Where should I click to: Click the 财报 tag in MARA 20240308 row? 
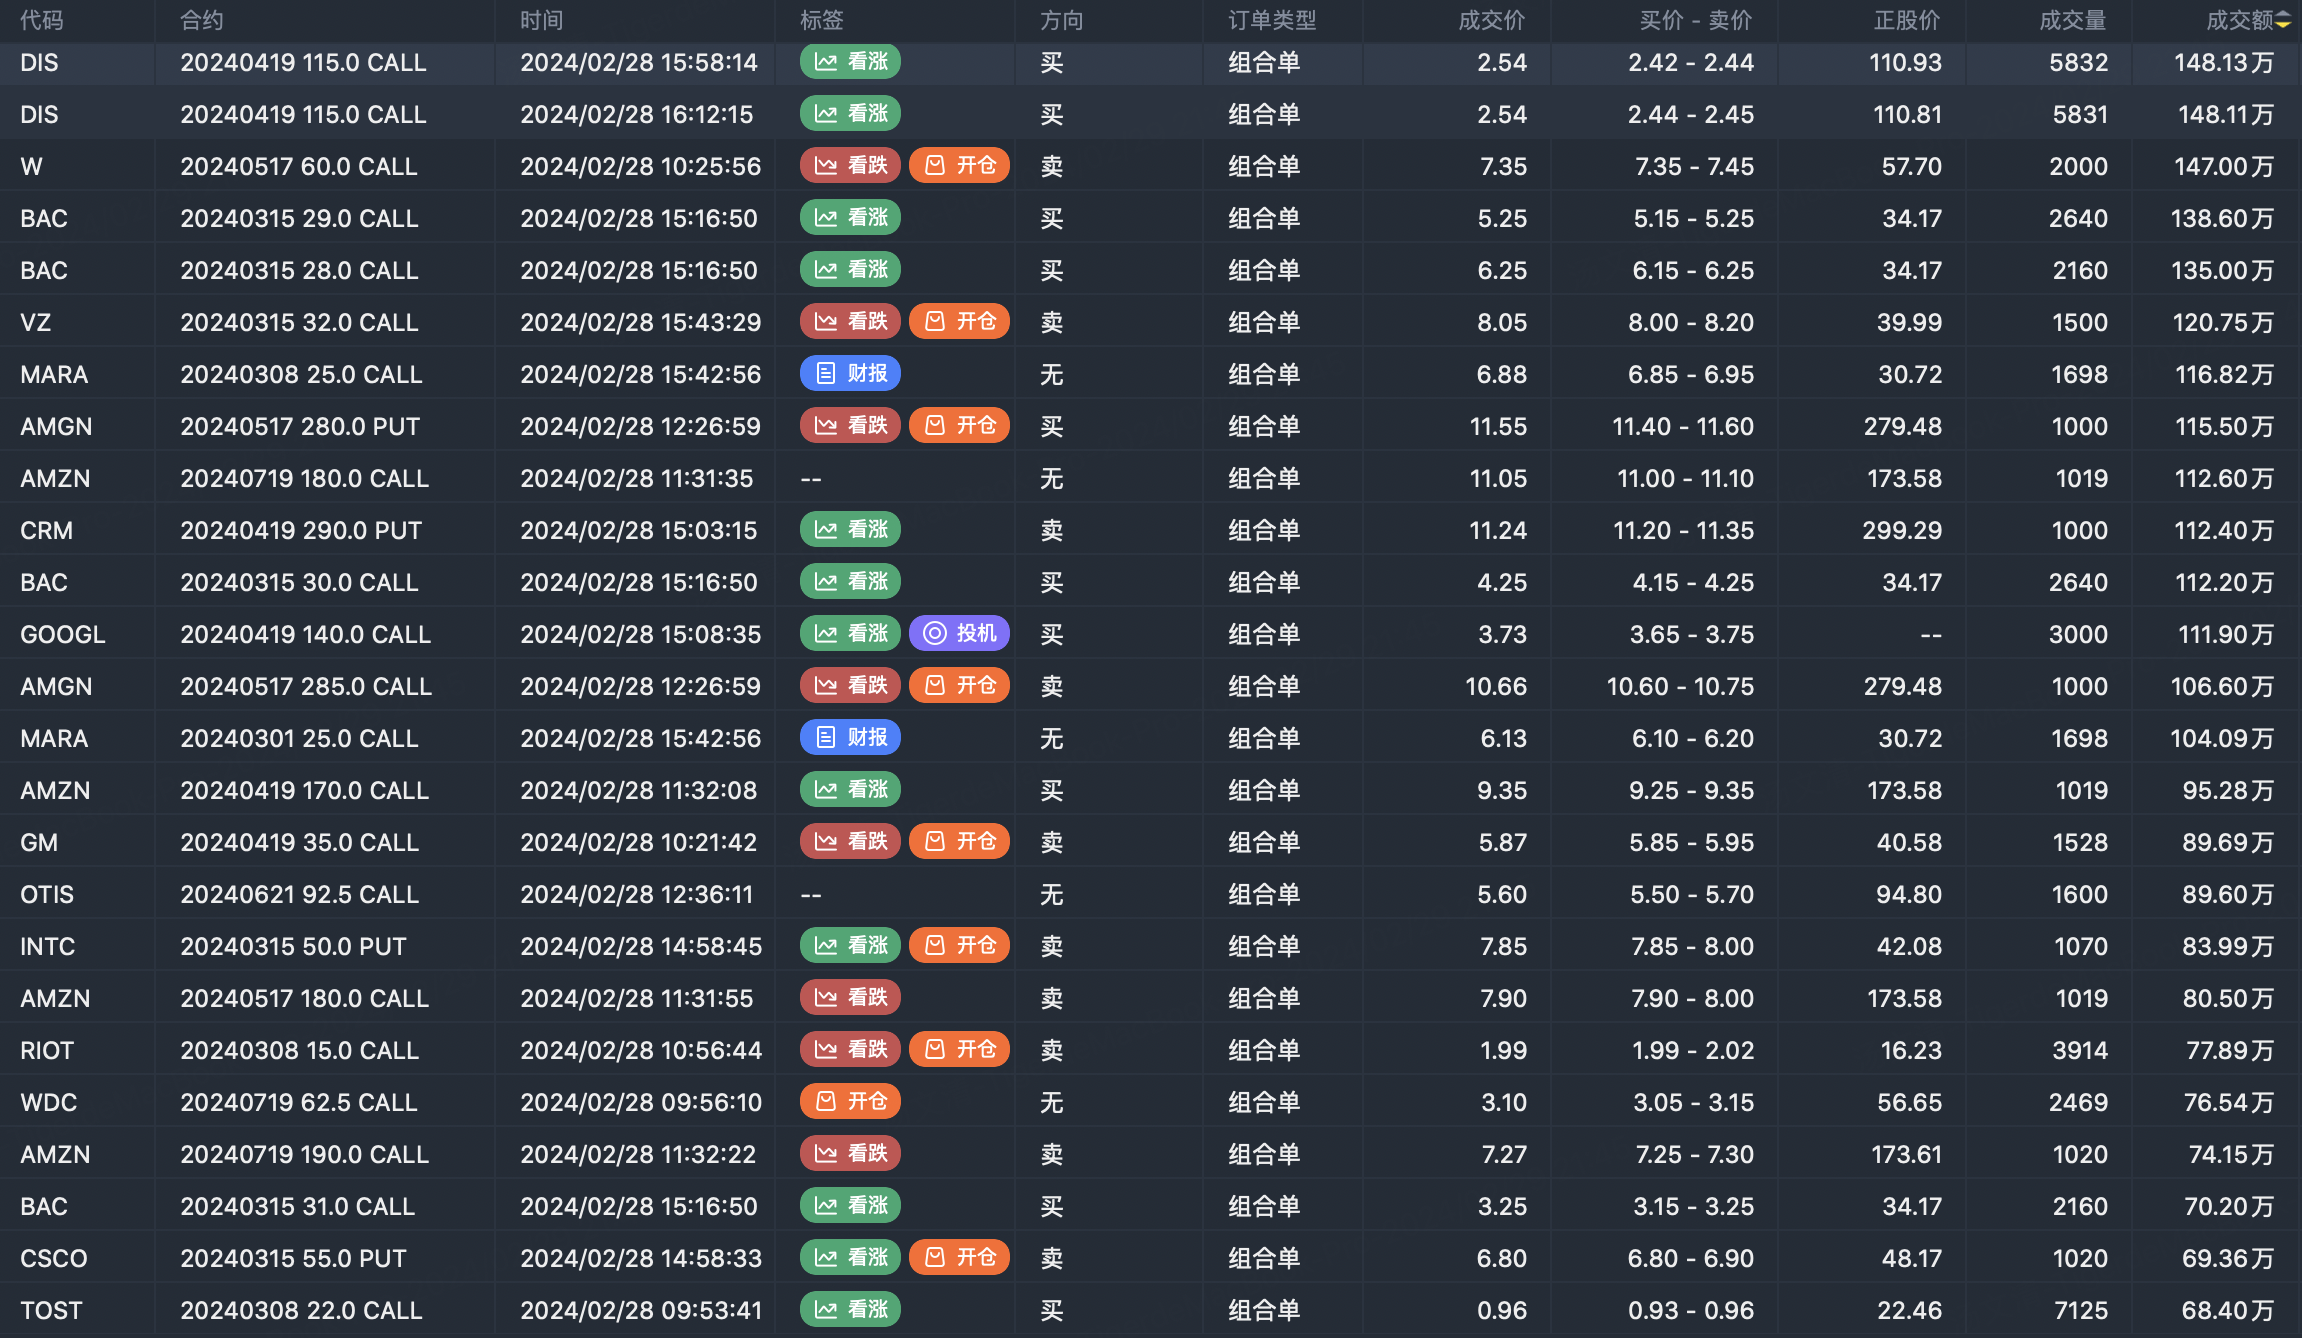(850, 374)
